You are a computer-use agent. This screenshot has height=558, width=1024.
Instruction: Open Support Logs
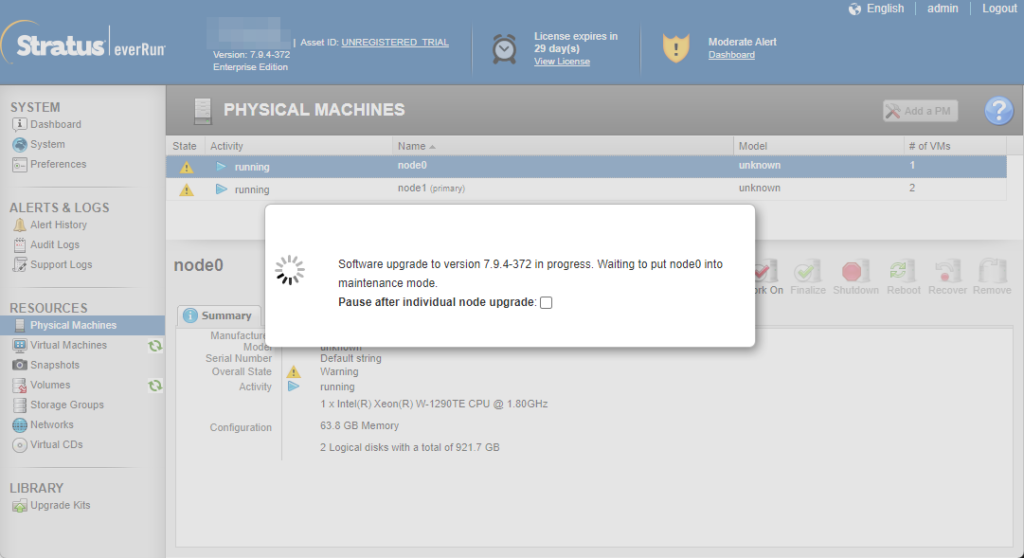pos(61,265)
